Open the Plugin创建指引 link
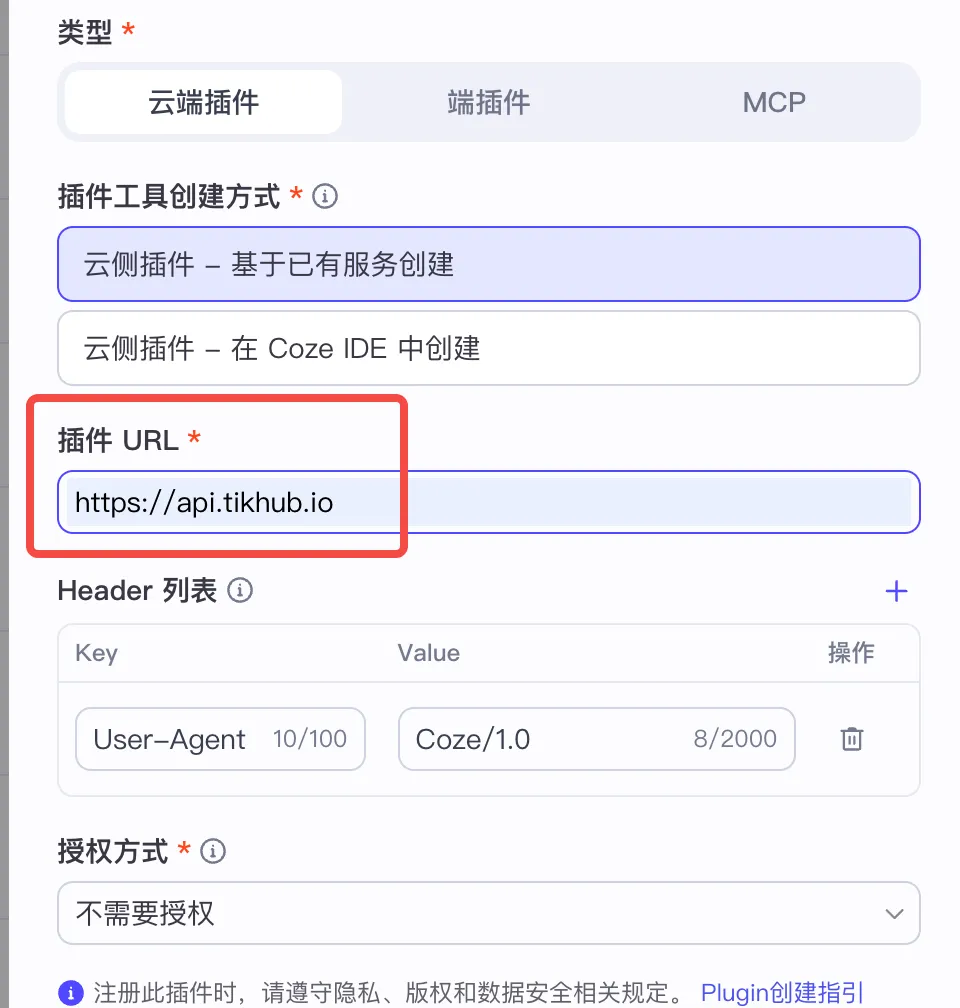 (782, 993)
